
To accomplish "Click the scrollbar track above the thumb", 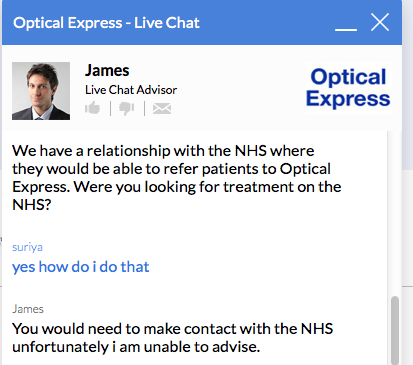I will click(x=395, y=213).
